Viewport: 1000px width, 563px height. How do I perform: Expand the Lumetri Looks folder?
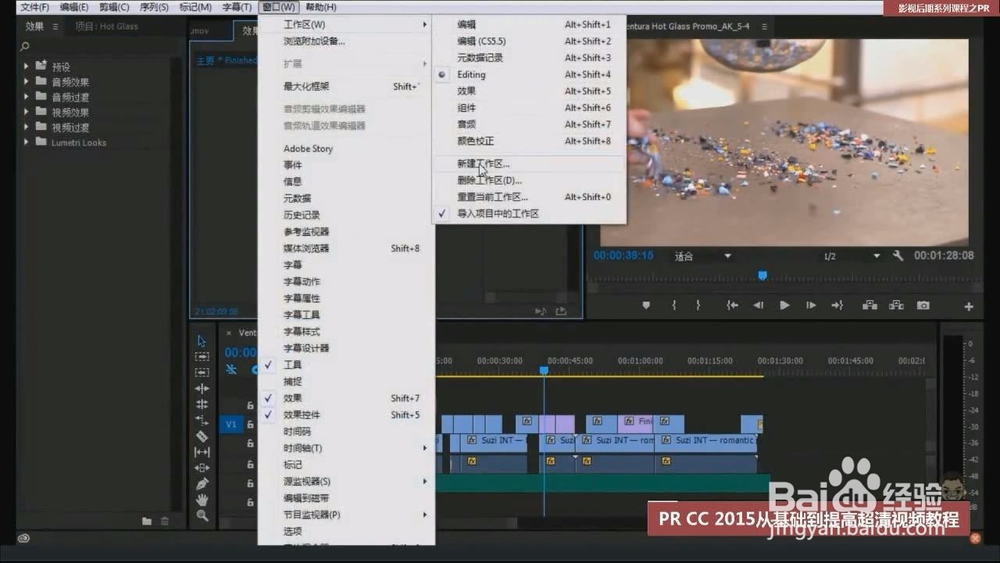pos(26,142)
